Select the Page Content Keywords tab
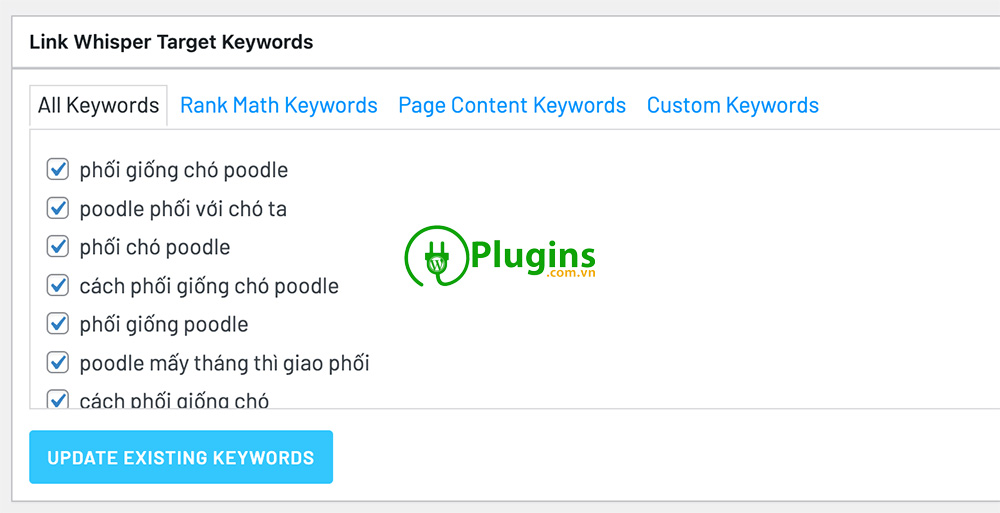The width and height of the screenshot is (1000, 513). click(x=512, y=105)
